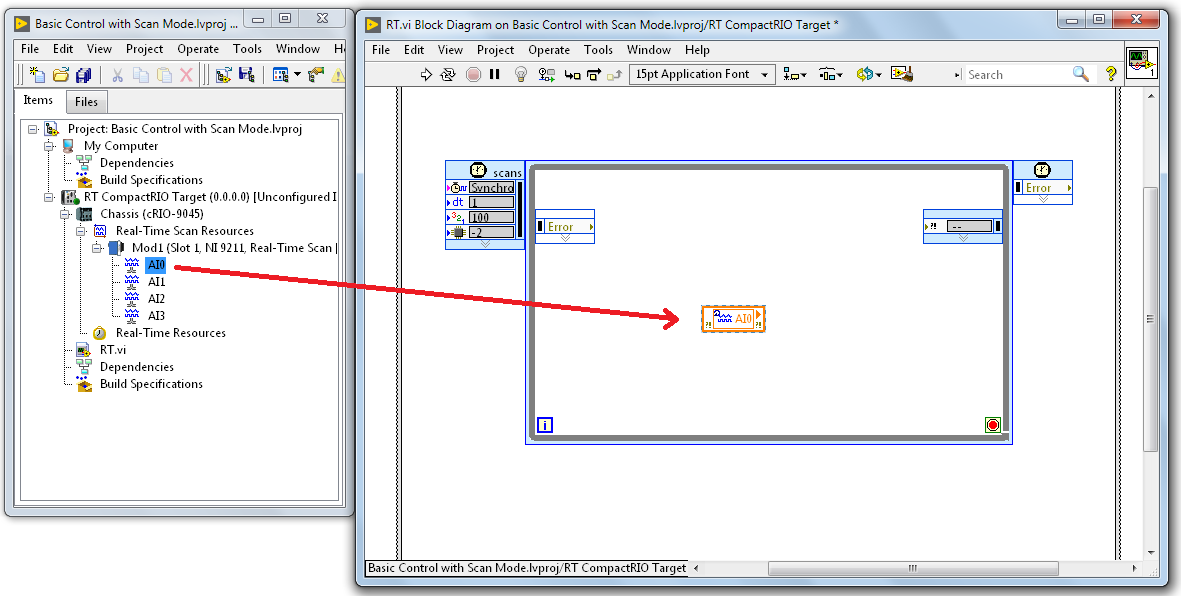1181x596 pixels.
Task: Toggle Highlight Execution light bulb
Action: 520,74
